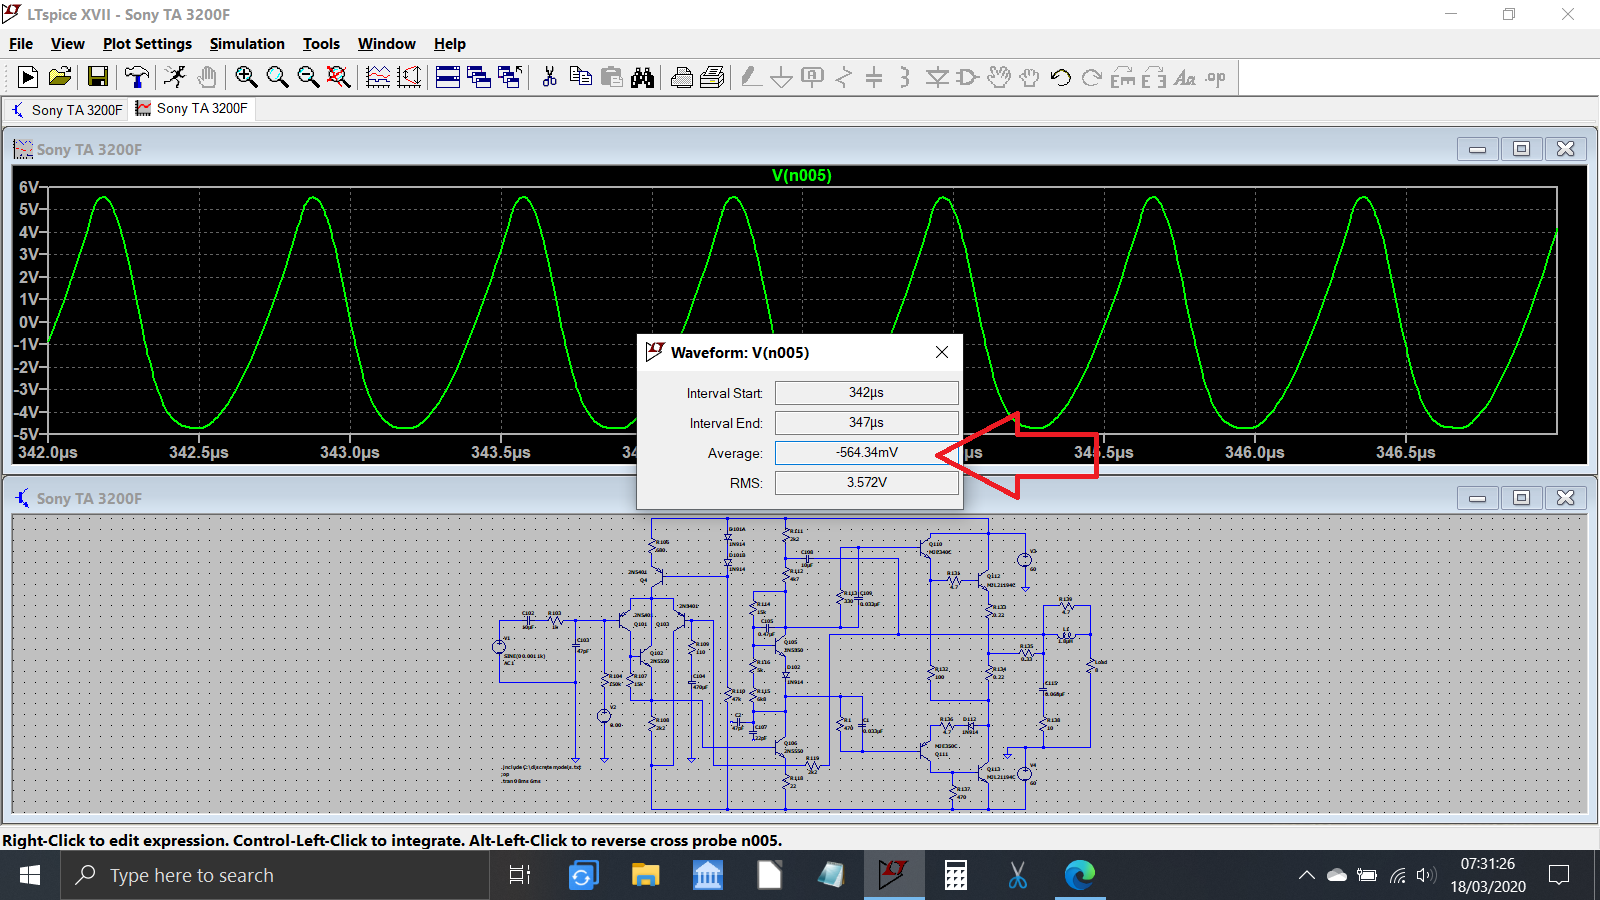Viewport: 1600px width, 900px height.
Task: Click the Pan magnifier icon
Action: click(x=277, y=77)
